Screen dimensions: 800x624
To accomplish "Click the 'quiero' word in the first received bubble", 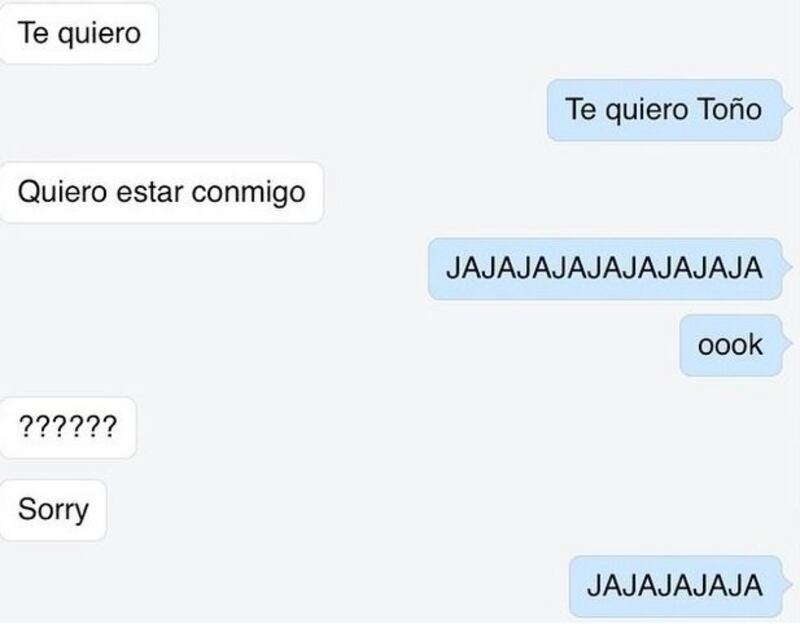I will point(99,36).
